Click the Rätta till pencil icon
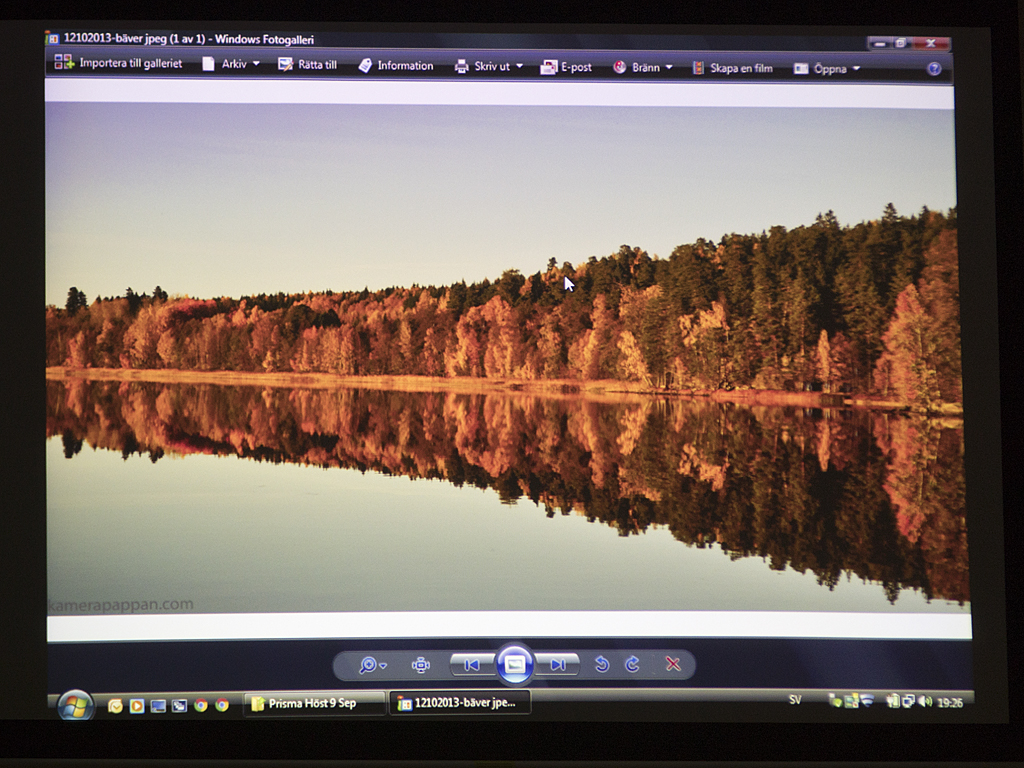1024x768 pixels. tap(285, 65)
